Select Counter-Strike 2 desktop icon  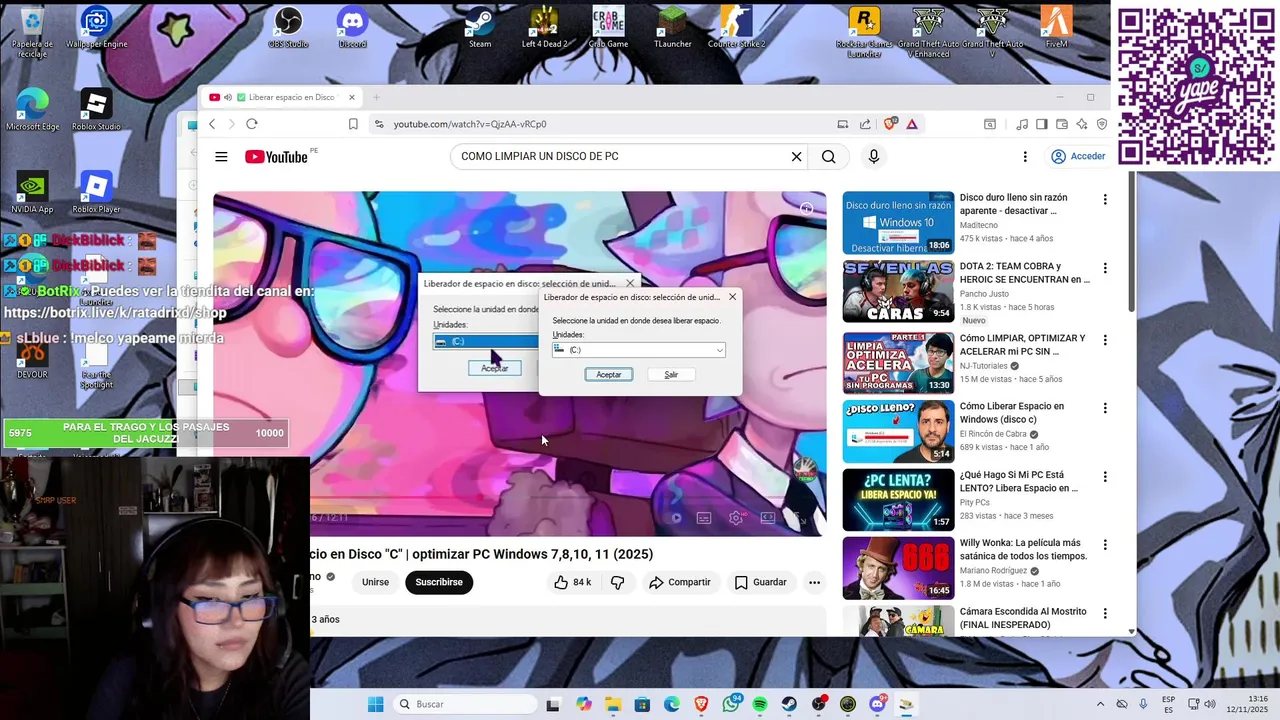click(x=736, y=27)
